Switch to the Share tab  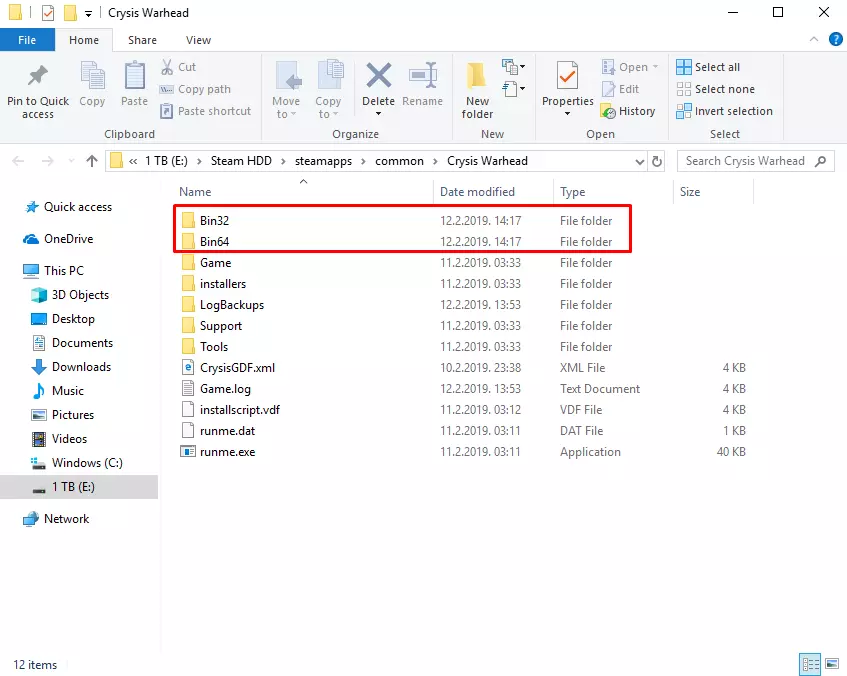click(x=142, y=40)
